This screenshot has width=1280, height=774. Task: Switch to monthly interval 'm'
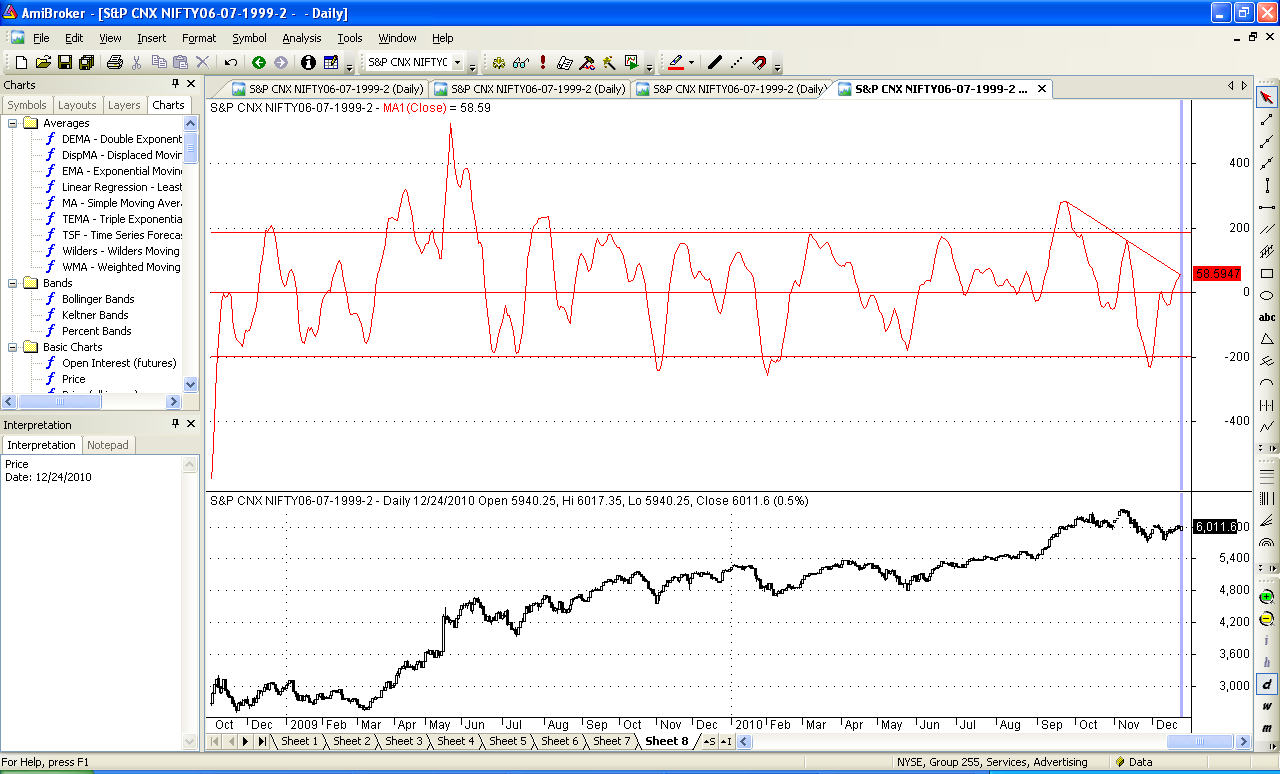tap(1267, 727)
